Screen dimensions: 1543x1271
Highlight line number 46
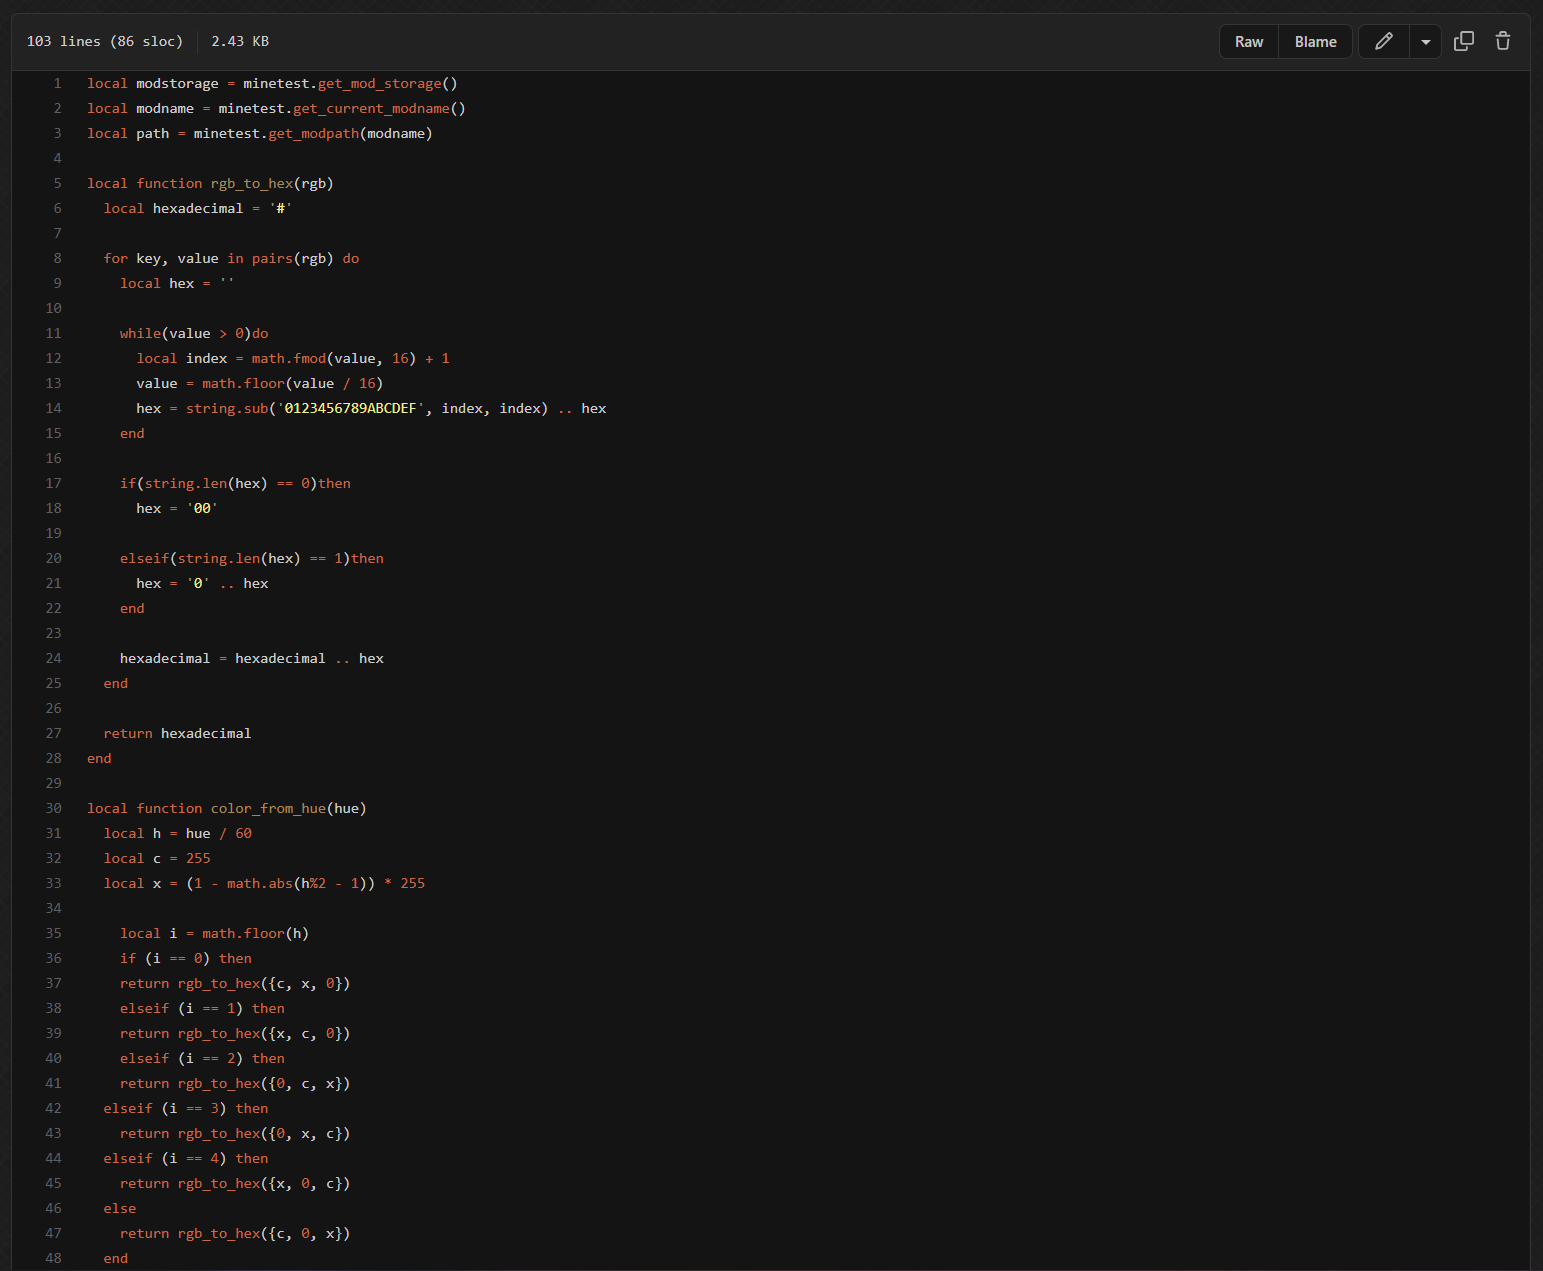click(x=54, y=1209)
